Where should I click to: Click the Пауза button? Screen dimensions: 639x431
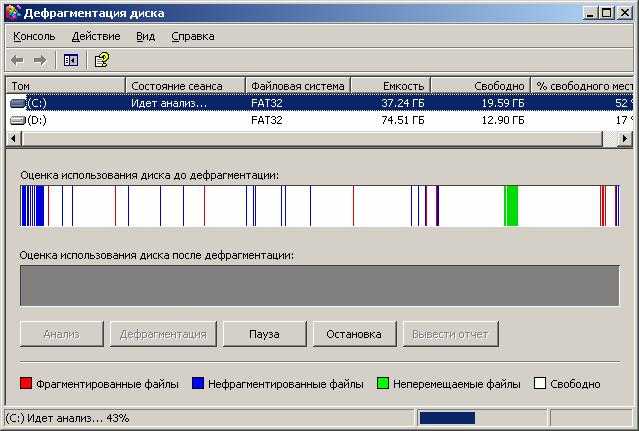(264, 334)
